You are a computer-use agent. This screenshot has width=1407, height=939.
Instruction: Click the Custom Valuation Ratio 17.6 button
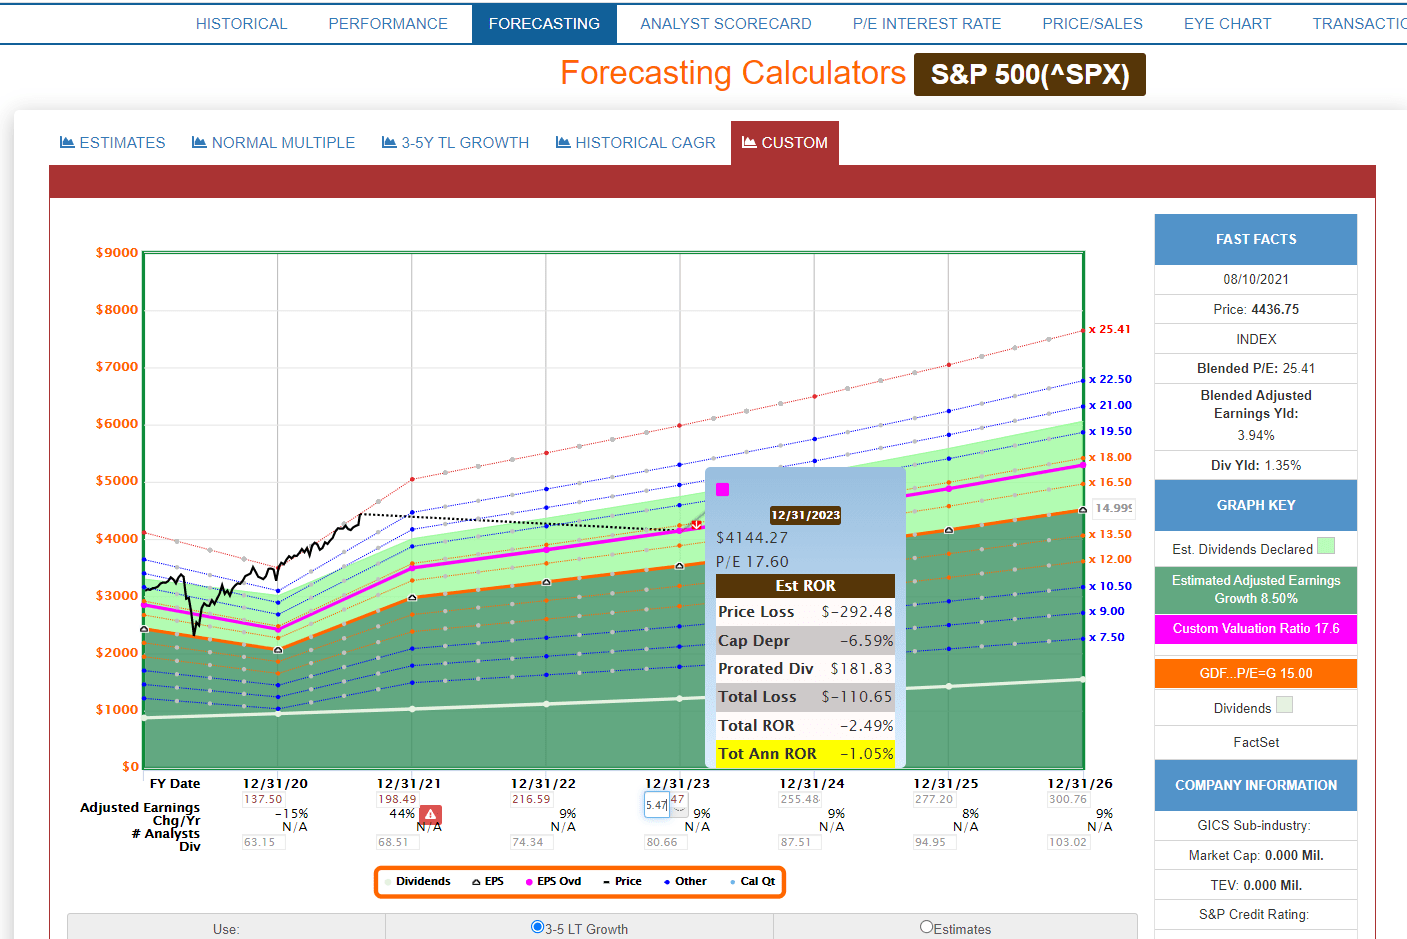click(x=1255, y=629)
